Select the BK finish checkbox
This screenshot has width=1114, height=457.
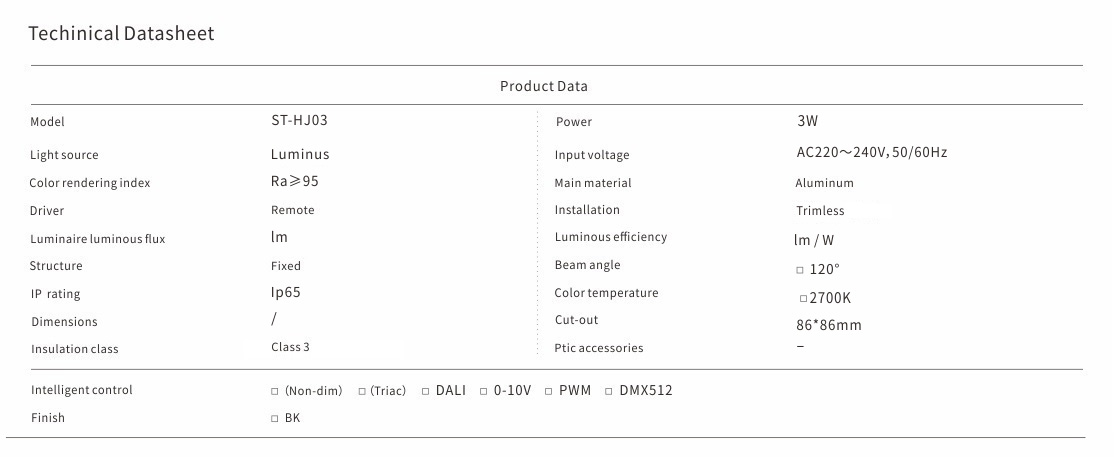pos(275,419)
